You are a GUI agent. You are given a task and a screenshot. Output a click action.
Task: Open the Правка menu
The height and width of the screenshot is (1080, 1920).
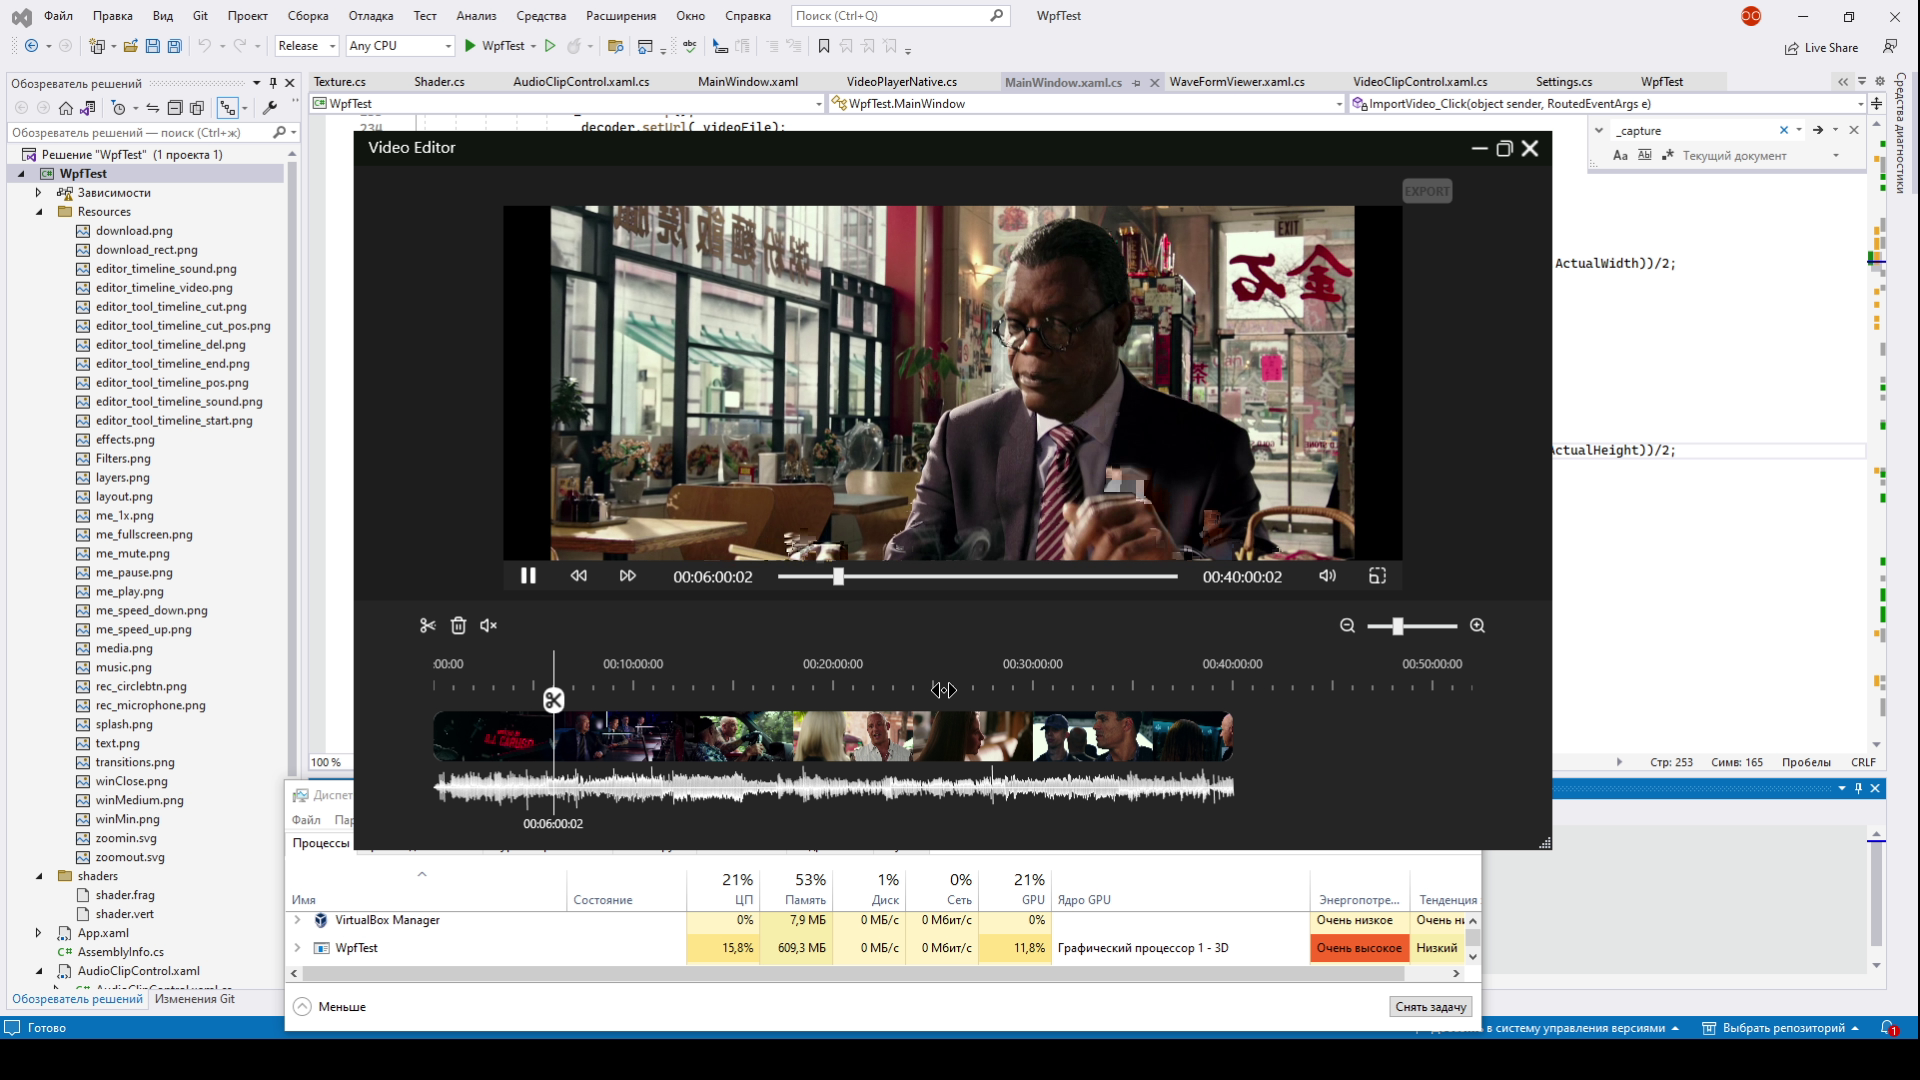point(112,16)
